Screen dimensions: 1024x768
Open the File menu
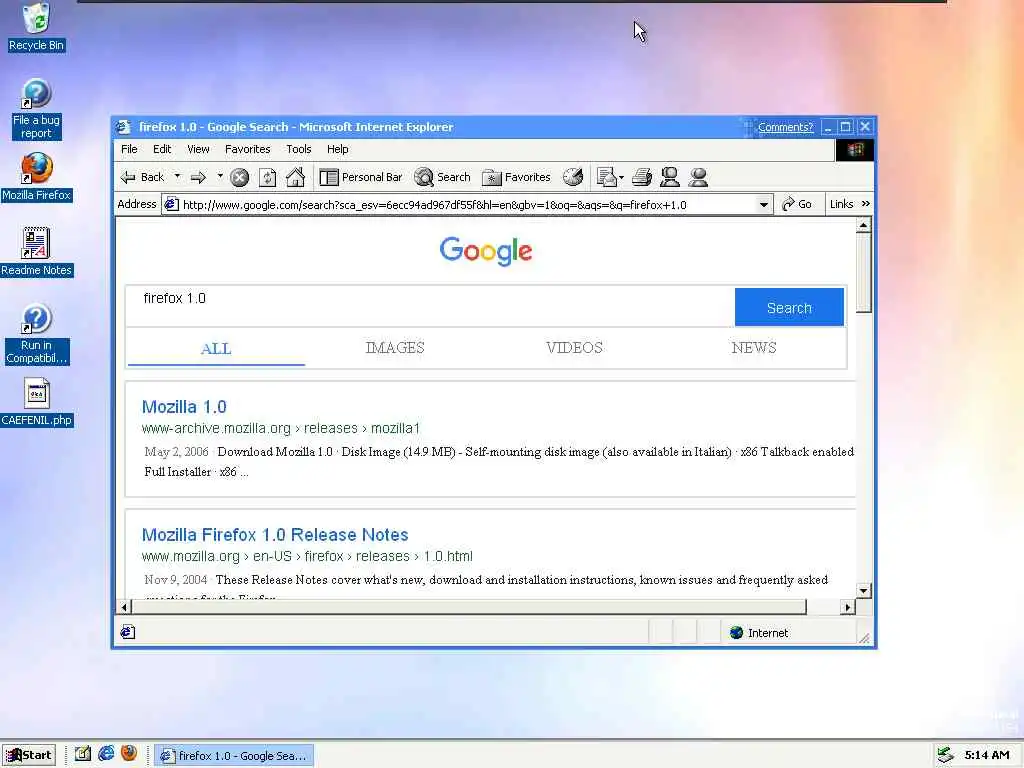pyautogui.click(x=129, y=149)
